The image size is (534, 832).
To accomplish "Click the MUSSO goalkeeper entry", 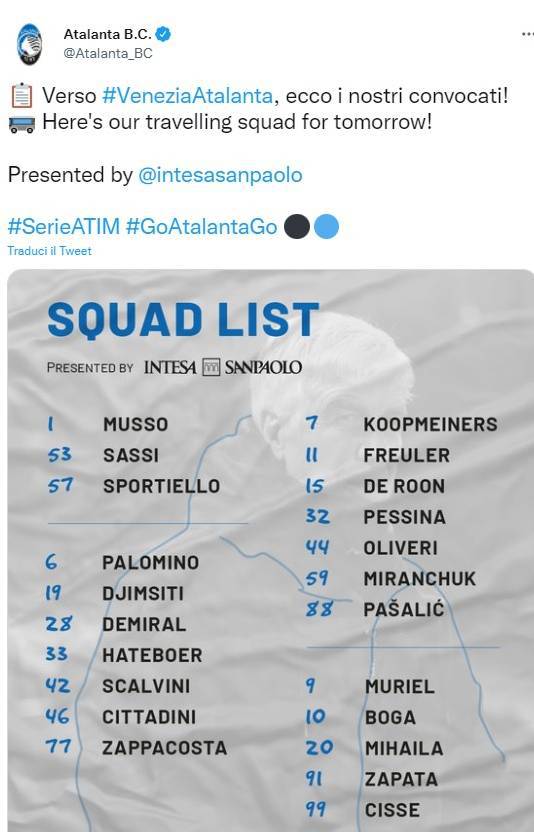I will (135, 424).
